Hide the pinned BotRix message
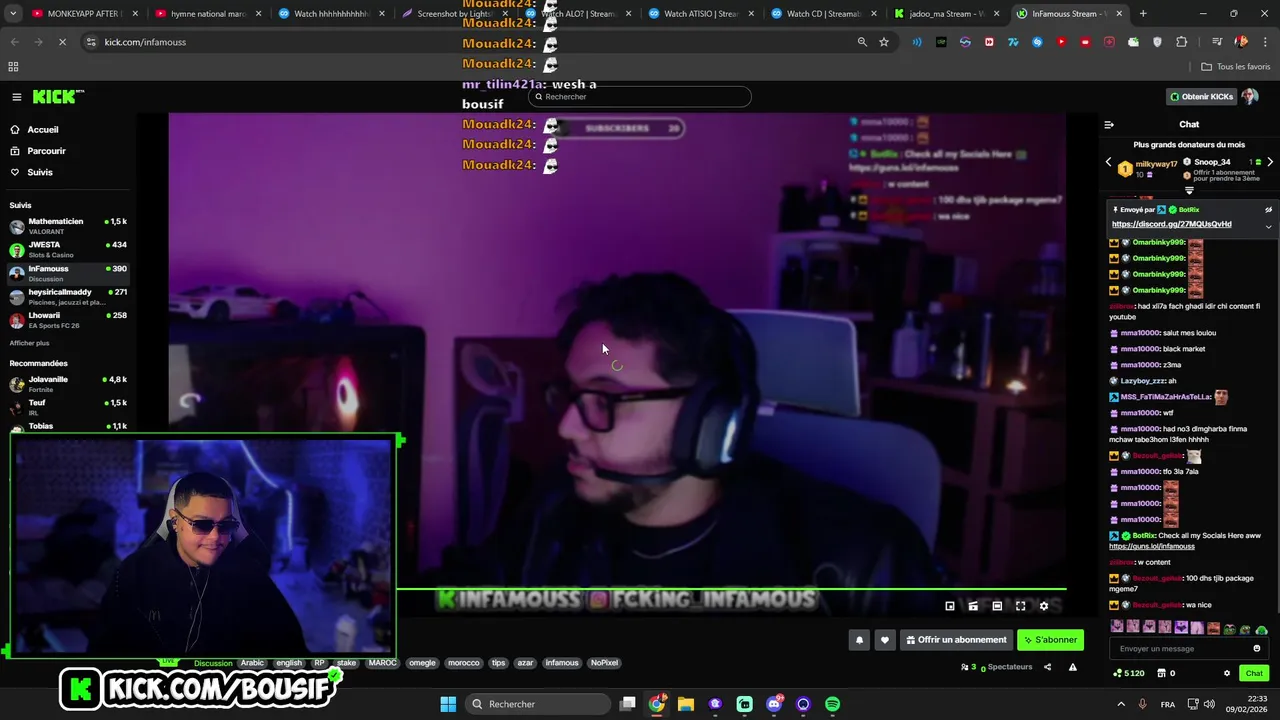This screenshot has height=720, width=1280. click(x=1268, y=210)
